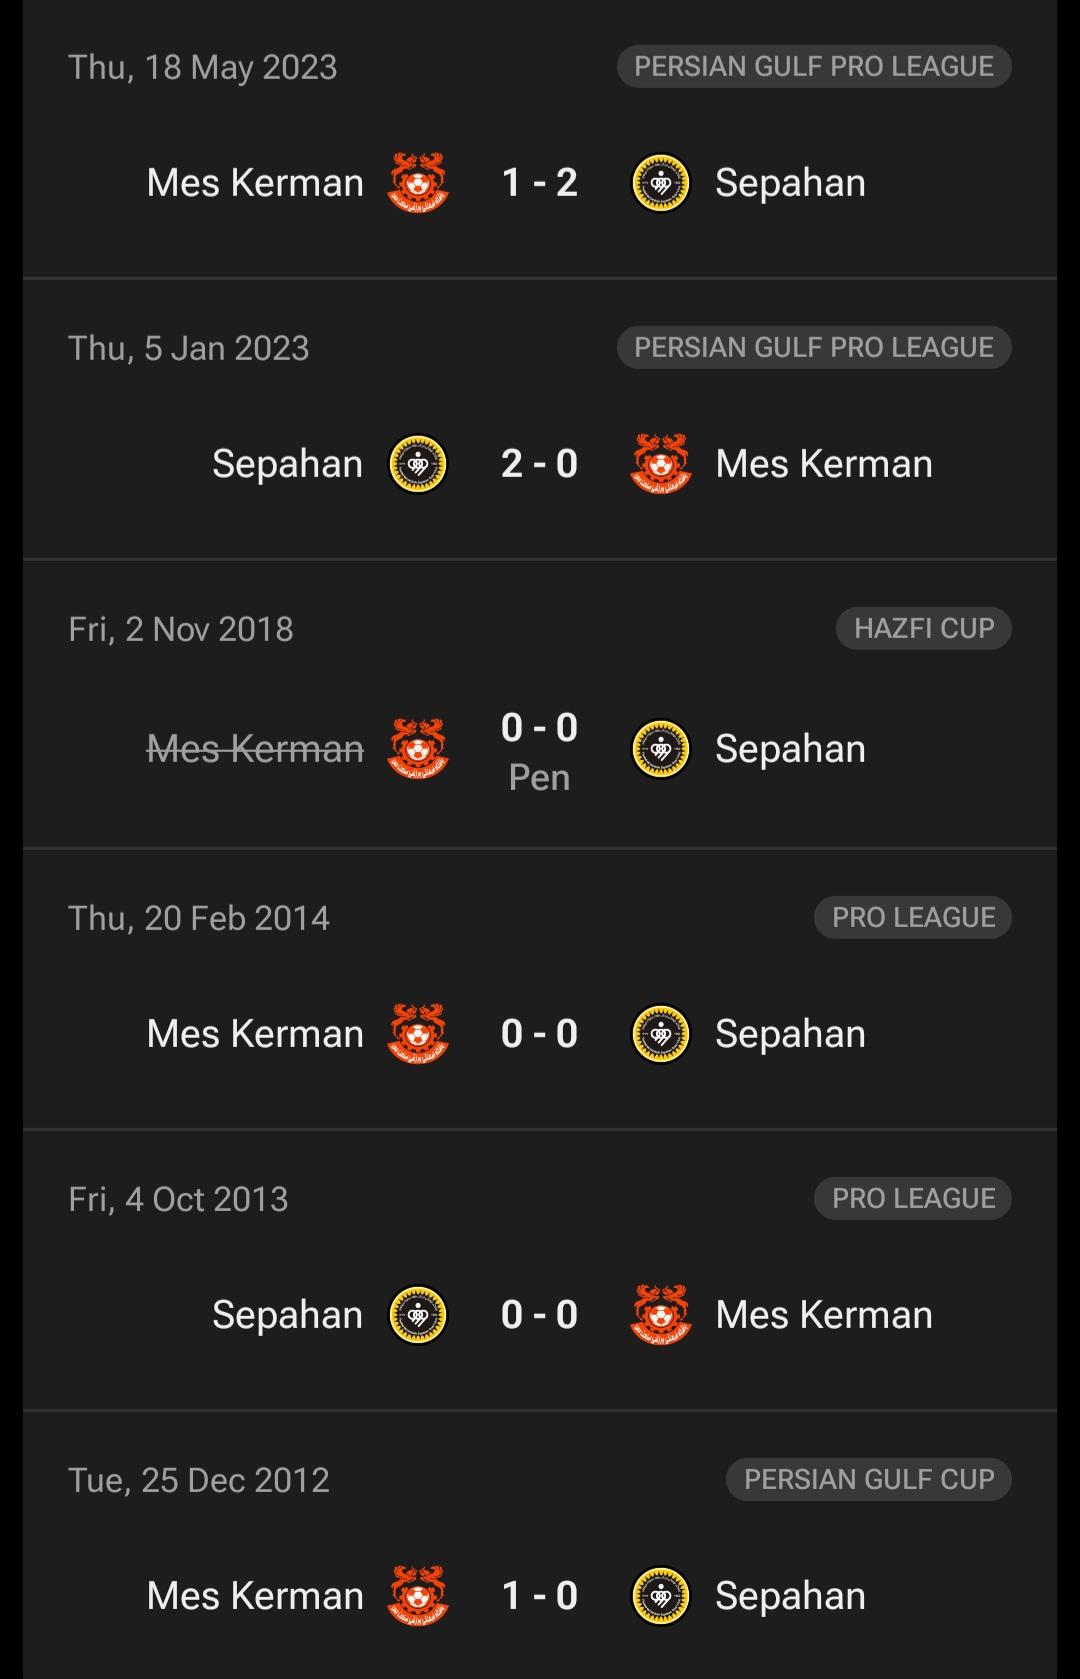Select the Persian Gulf Cup competition tag
1080x1679 pixels.
pos(868,1480)
